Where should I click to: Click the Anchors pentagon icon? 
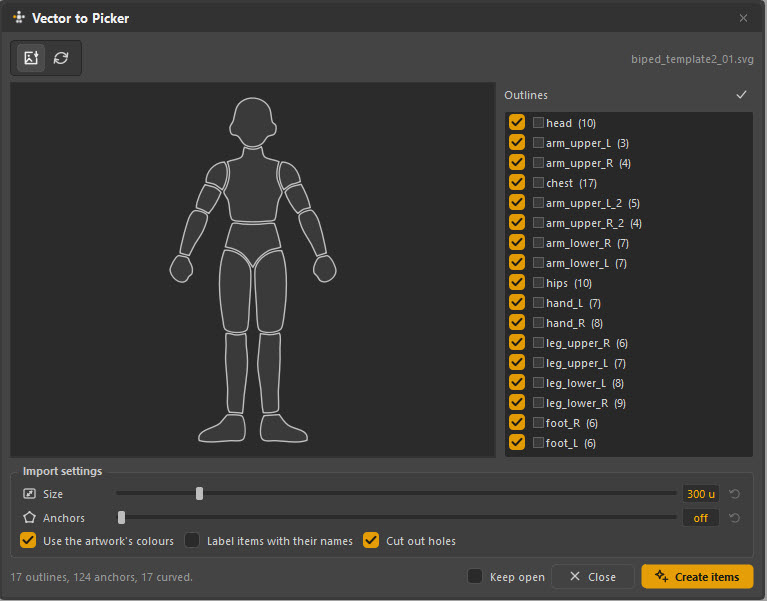click(29, 517)
